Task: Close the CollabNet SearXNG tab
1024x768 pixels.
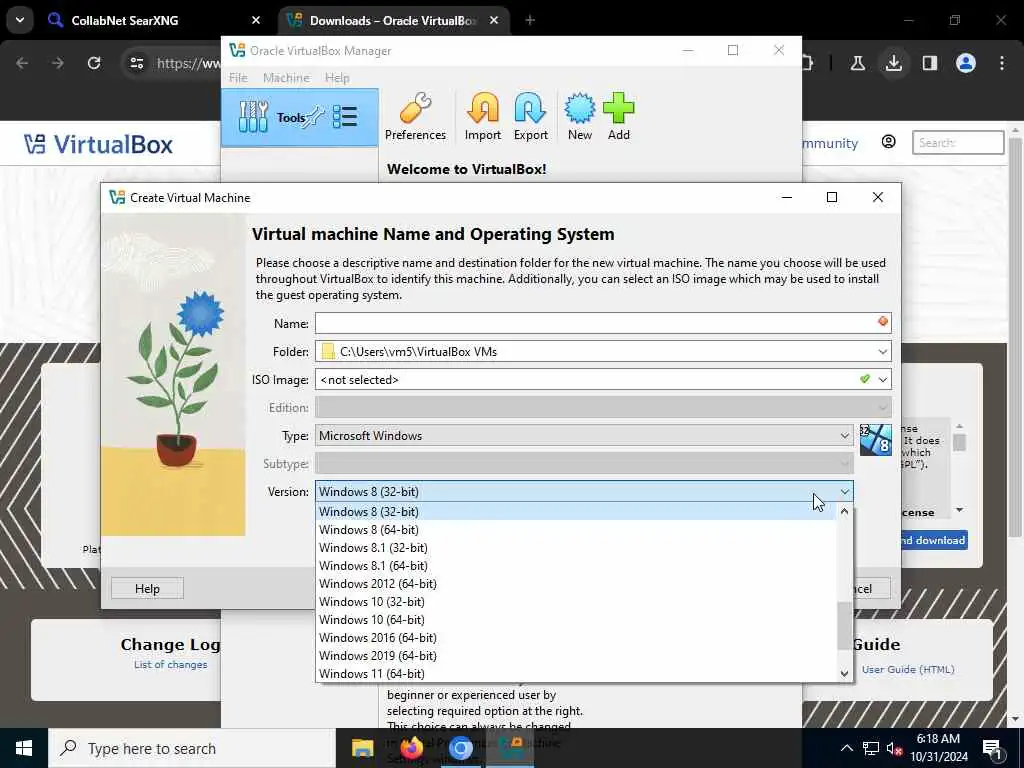Action: (x=255, y=20)
